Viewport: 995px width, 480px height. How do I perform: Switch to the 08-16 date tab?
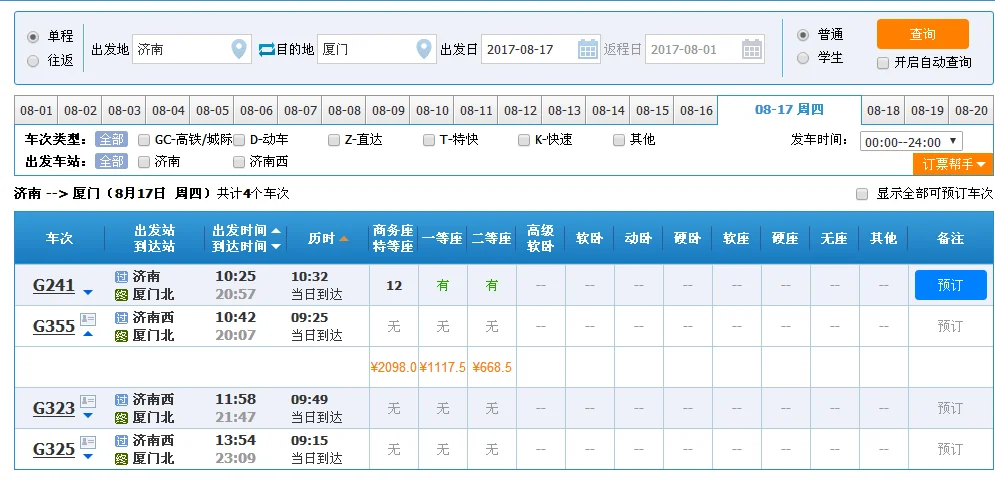click(x=696, y=111)
